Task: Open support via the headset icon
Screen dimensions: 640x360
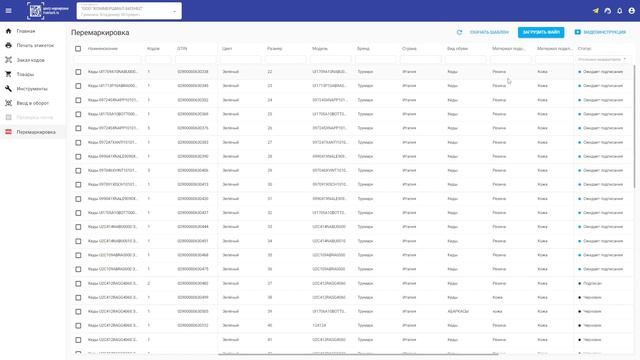Action: point(608,11)
